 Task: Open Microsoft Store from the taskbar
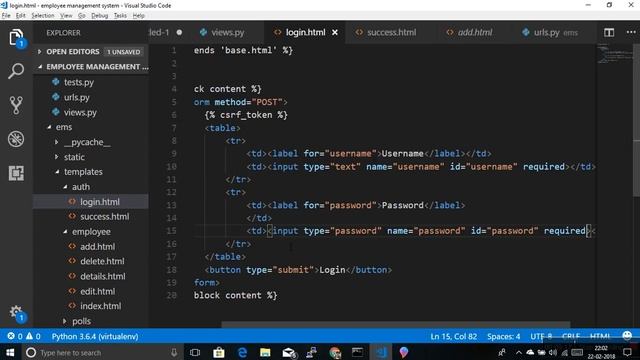point(219,352)
